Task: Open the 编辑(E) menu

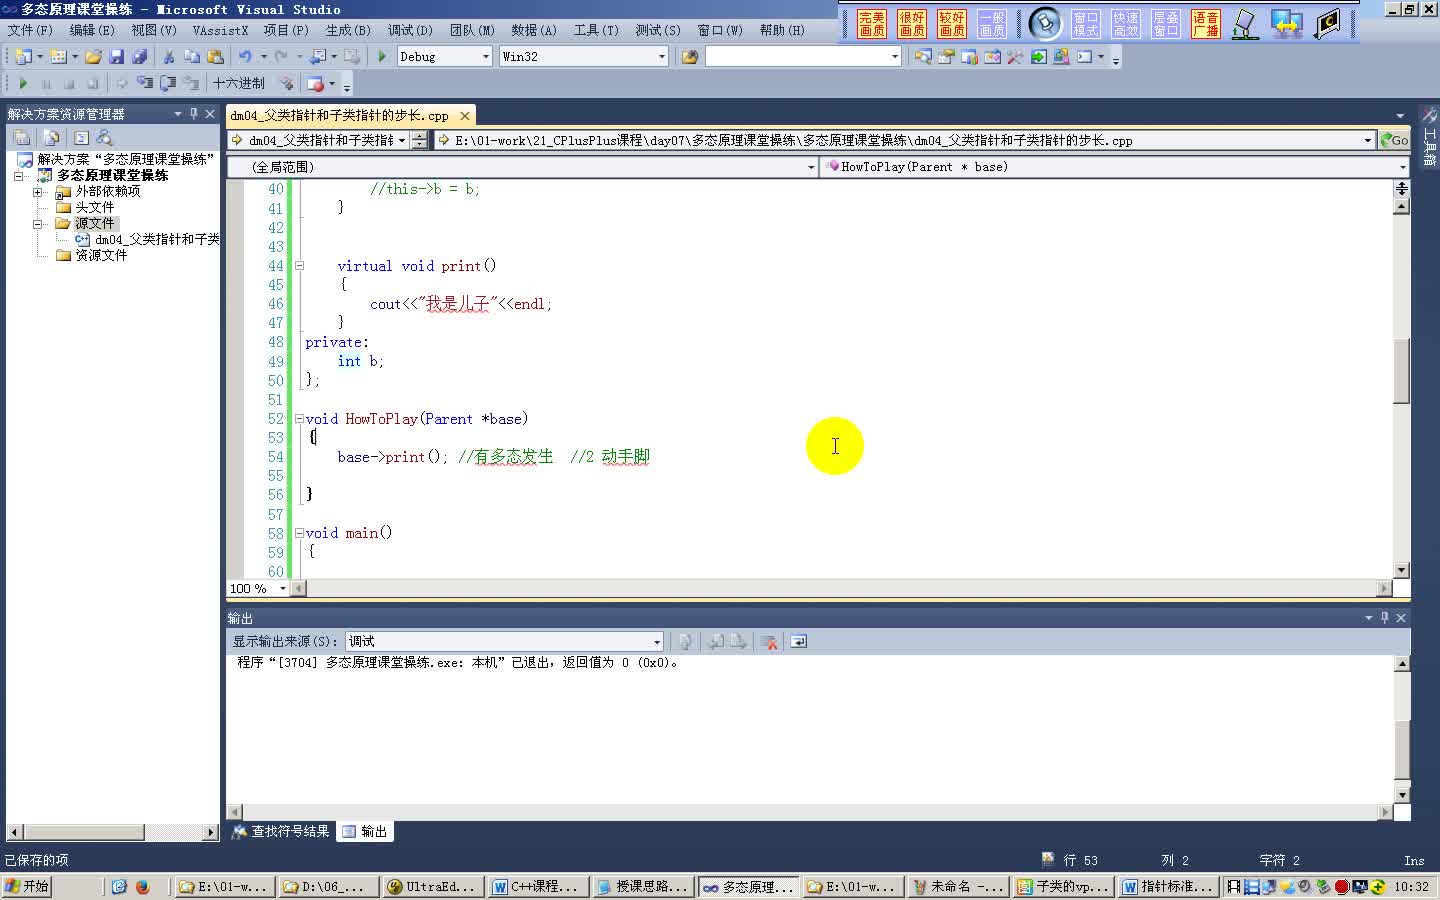Action: pos(92,30)
